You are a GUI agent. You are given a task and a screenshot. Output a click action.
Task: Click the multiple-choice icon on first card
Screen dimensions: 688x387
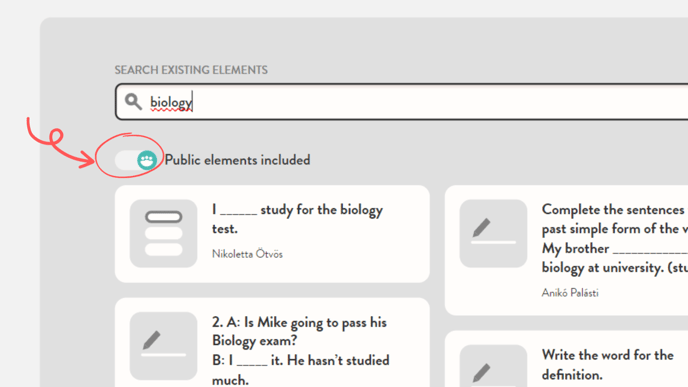[x=164, y=233]
